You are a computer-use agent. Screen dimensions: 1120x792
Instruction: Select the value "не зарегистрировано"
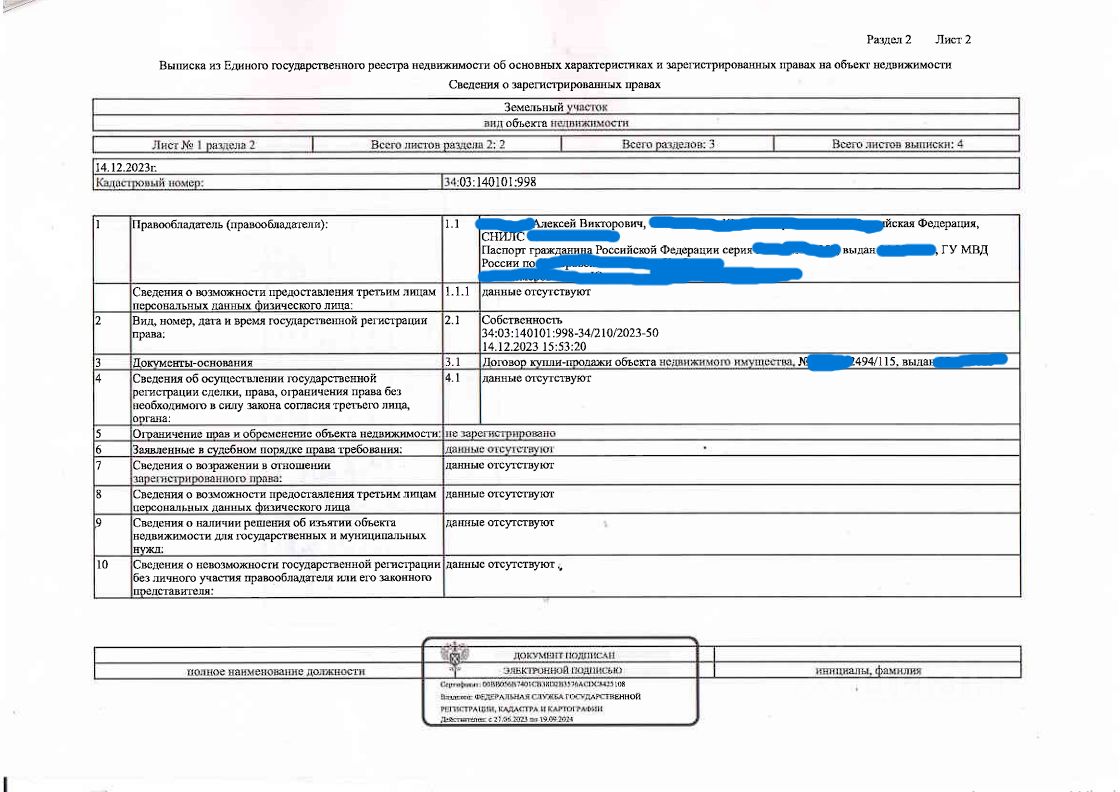(500, 433)
